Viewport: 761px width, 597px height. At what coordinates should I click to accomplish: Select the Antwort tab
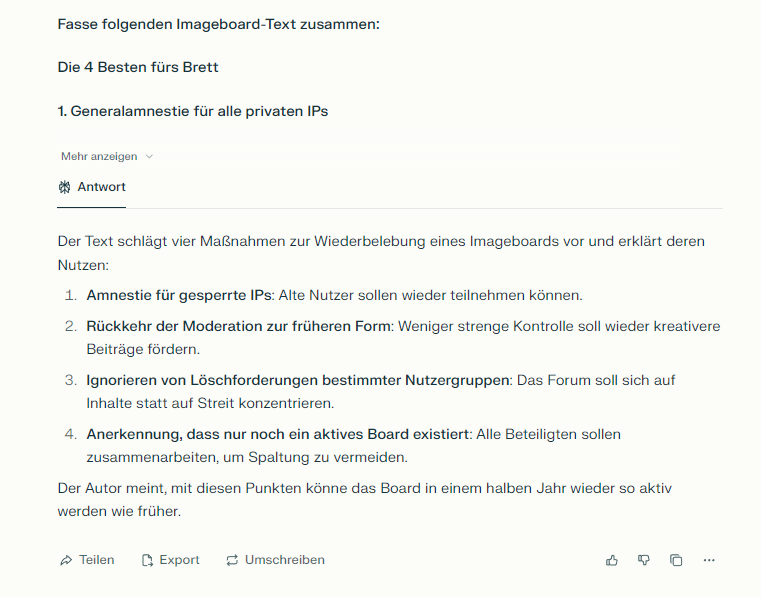pos(91,187)
